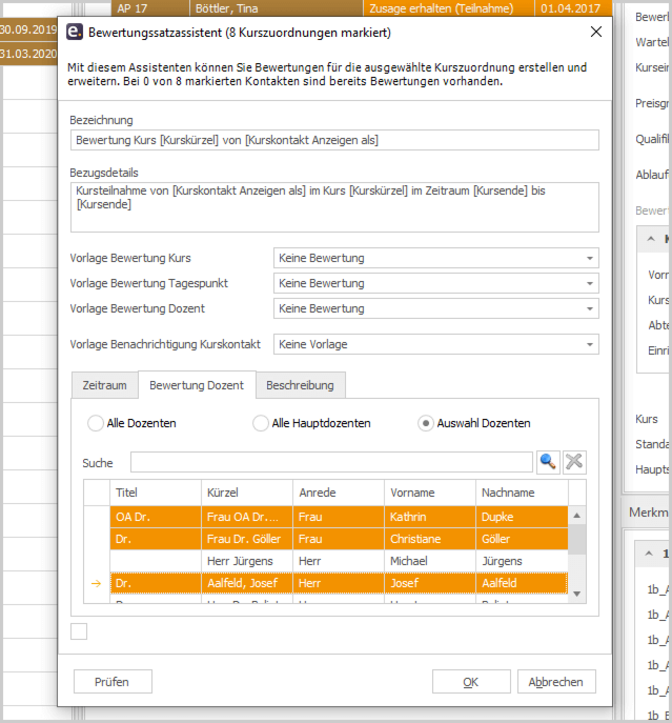
Task: Switch to the Zeitraum tab
Action: (x=105, y=385)
